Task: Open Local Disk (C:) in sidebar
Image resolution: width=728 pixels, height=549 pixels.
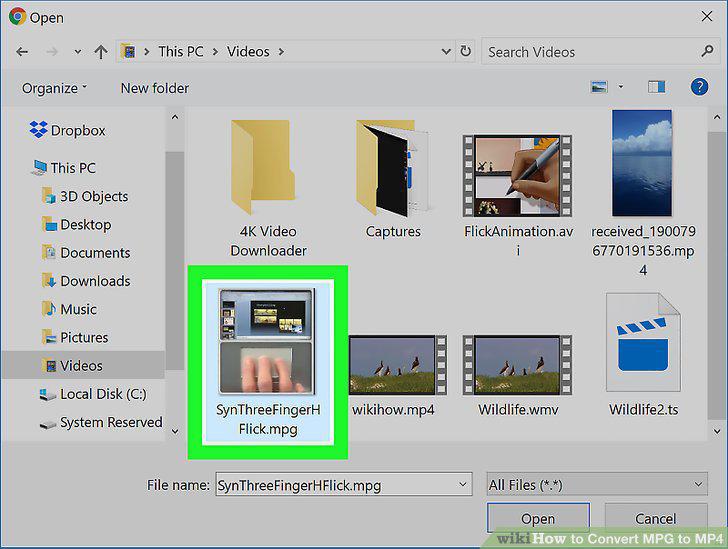Action: [93, 394]
